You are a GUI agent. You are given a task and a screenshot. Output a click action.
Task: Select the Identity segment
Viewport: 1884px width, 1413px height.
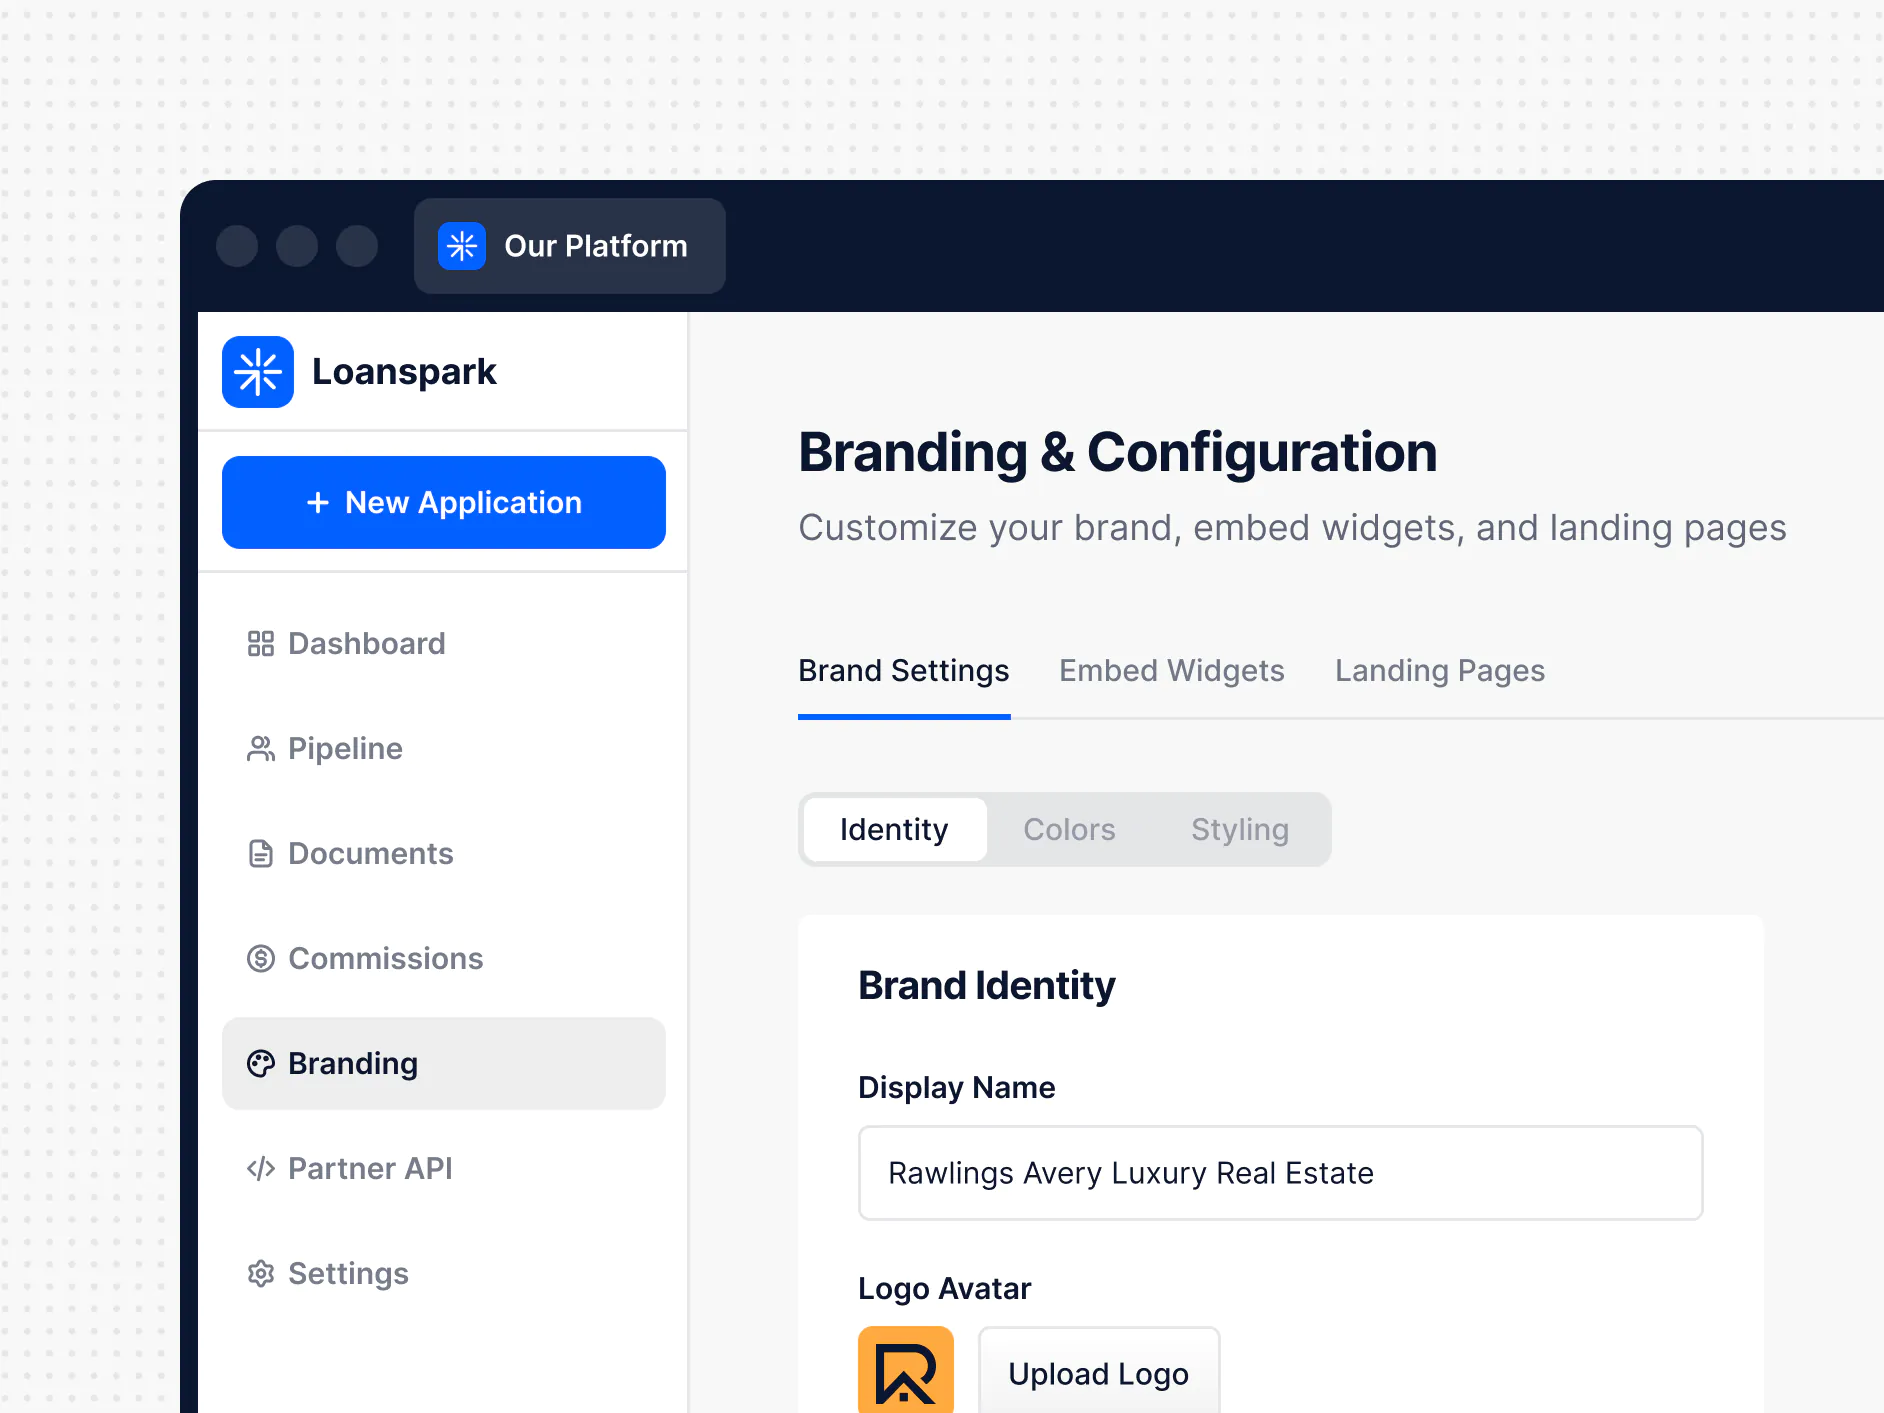[x=895, y=830]
